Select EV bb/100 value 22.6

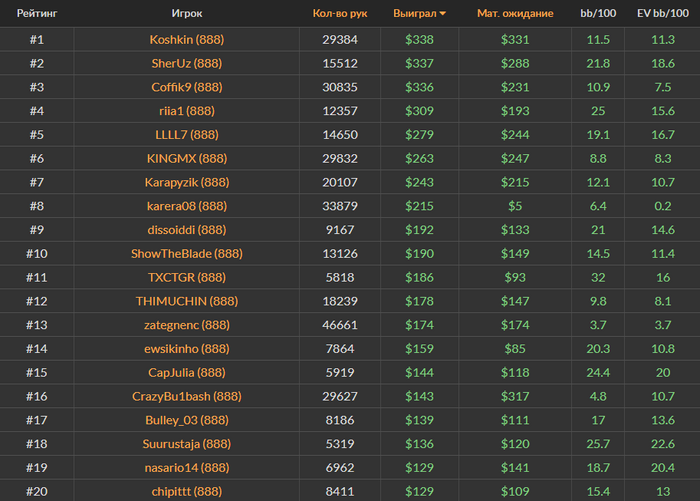(662, 444)
